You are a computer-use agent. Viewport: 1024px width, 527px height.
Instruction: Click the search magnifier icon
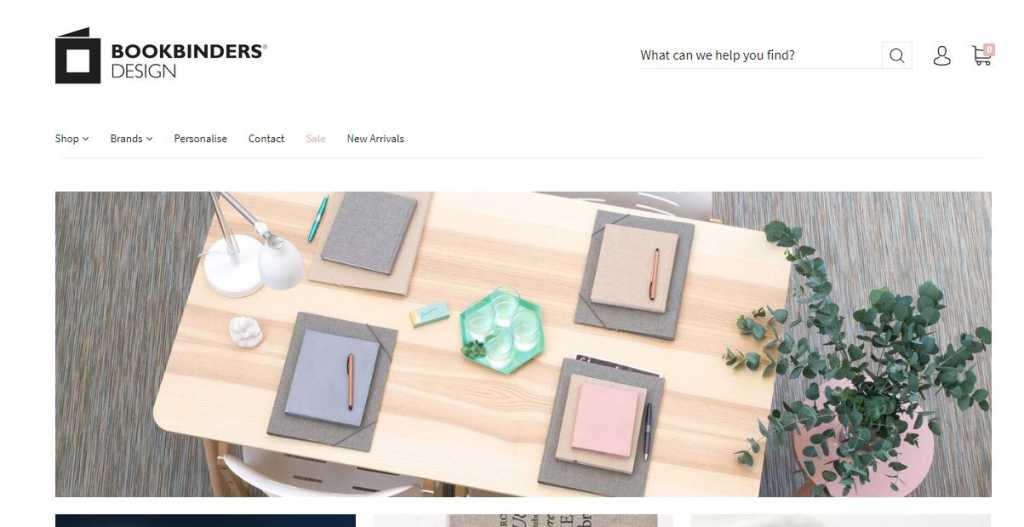[897, 56]
